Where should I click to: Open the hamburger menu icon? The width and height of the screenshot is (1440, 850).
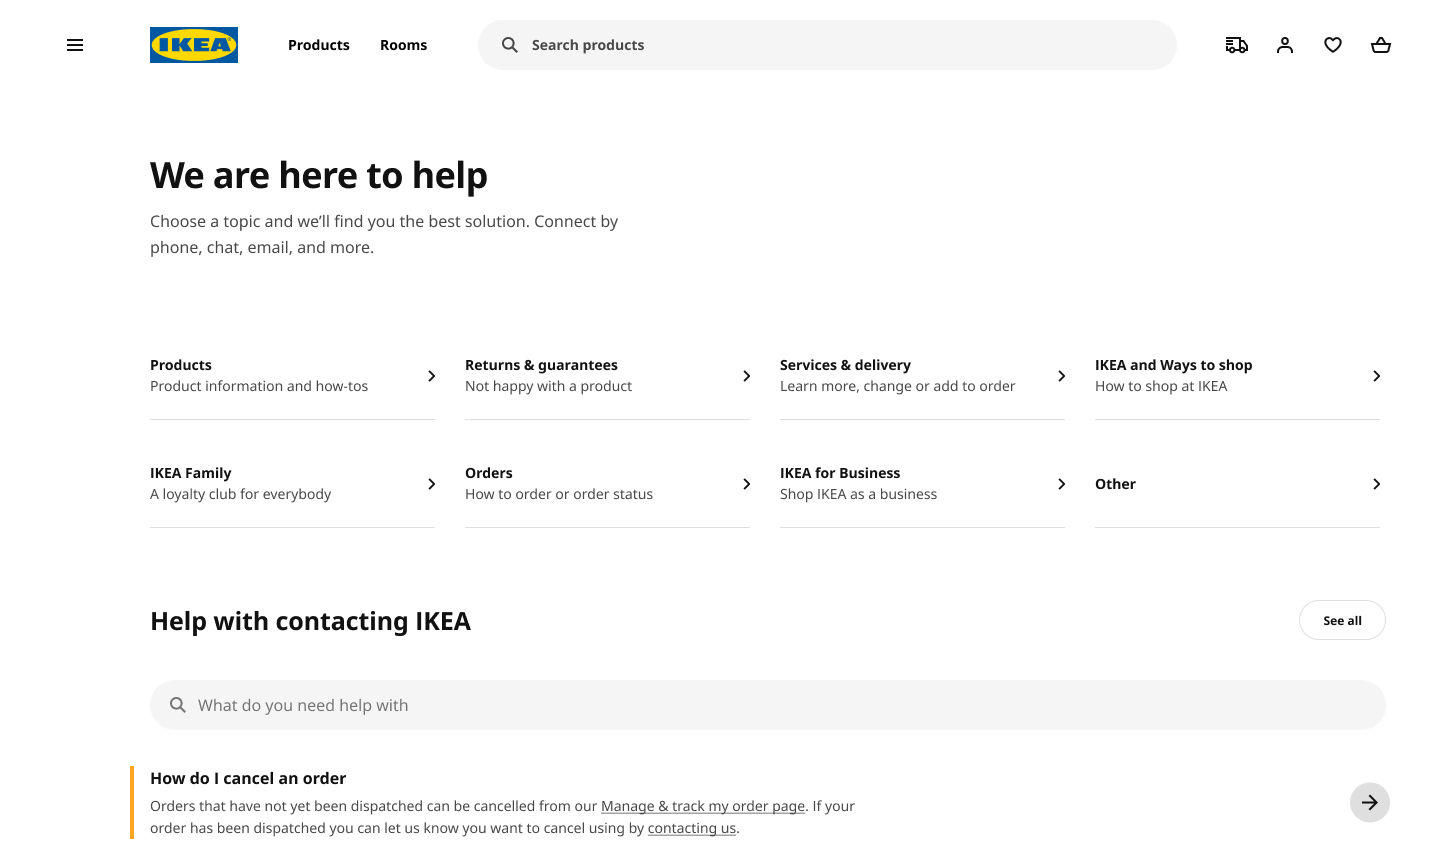(x=75, y=45)
